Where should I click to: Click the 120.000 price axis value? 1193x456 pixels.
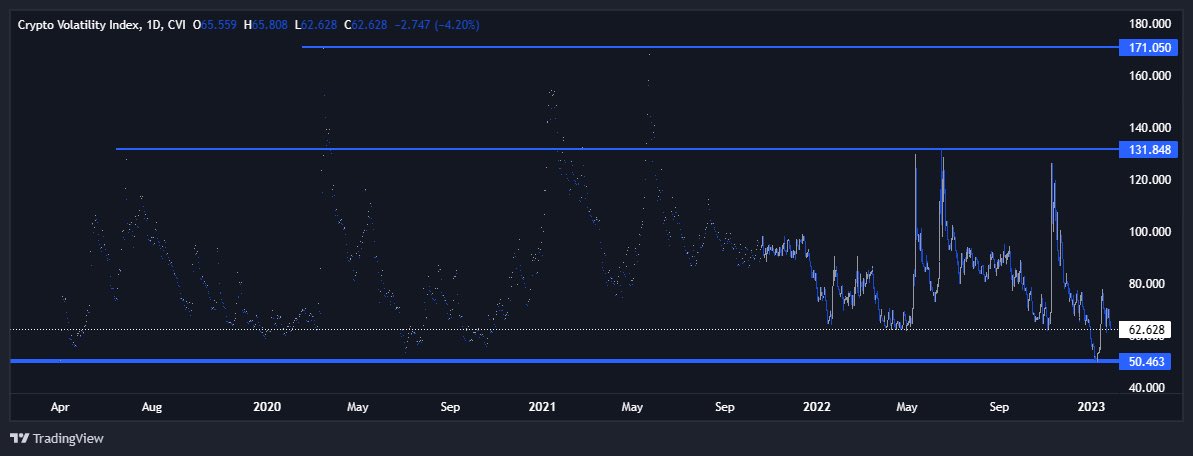(x=1150, y=180)
